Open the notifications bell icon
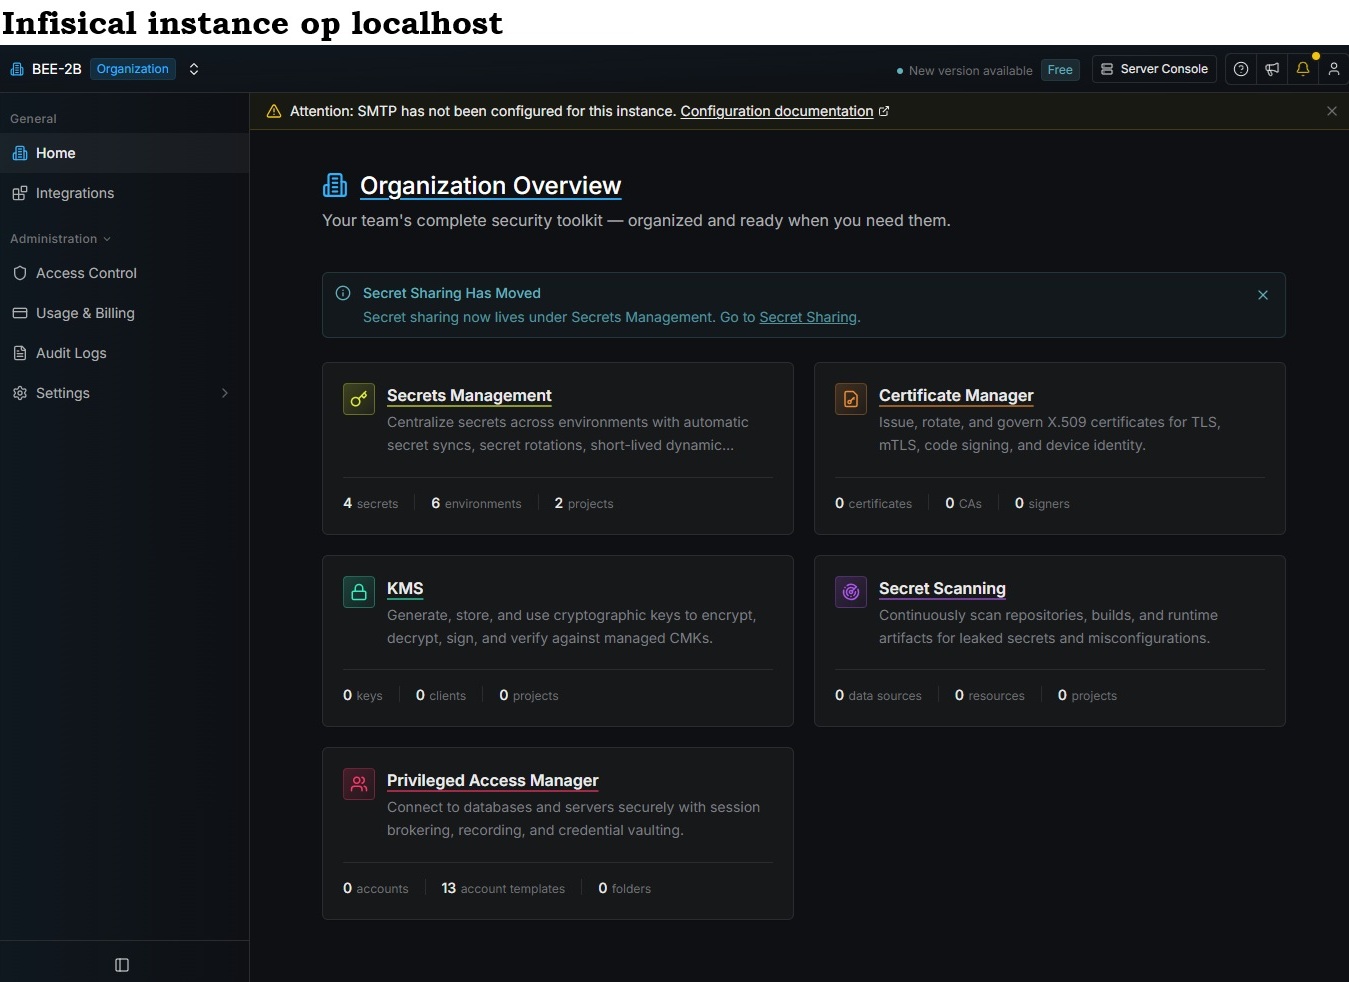The height and width of the screenshot is (982, 1349). point(1303,69)
